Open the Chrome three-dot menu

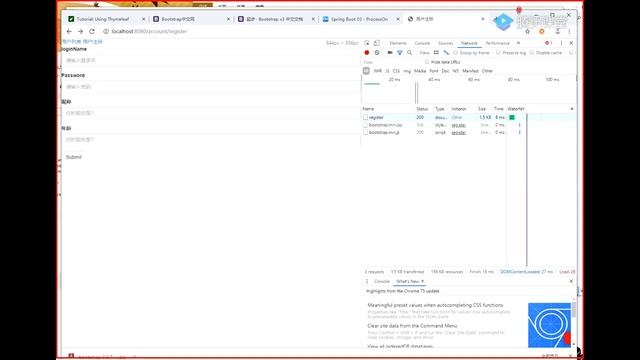(569, 31)
